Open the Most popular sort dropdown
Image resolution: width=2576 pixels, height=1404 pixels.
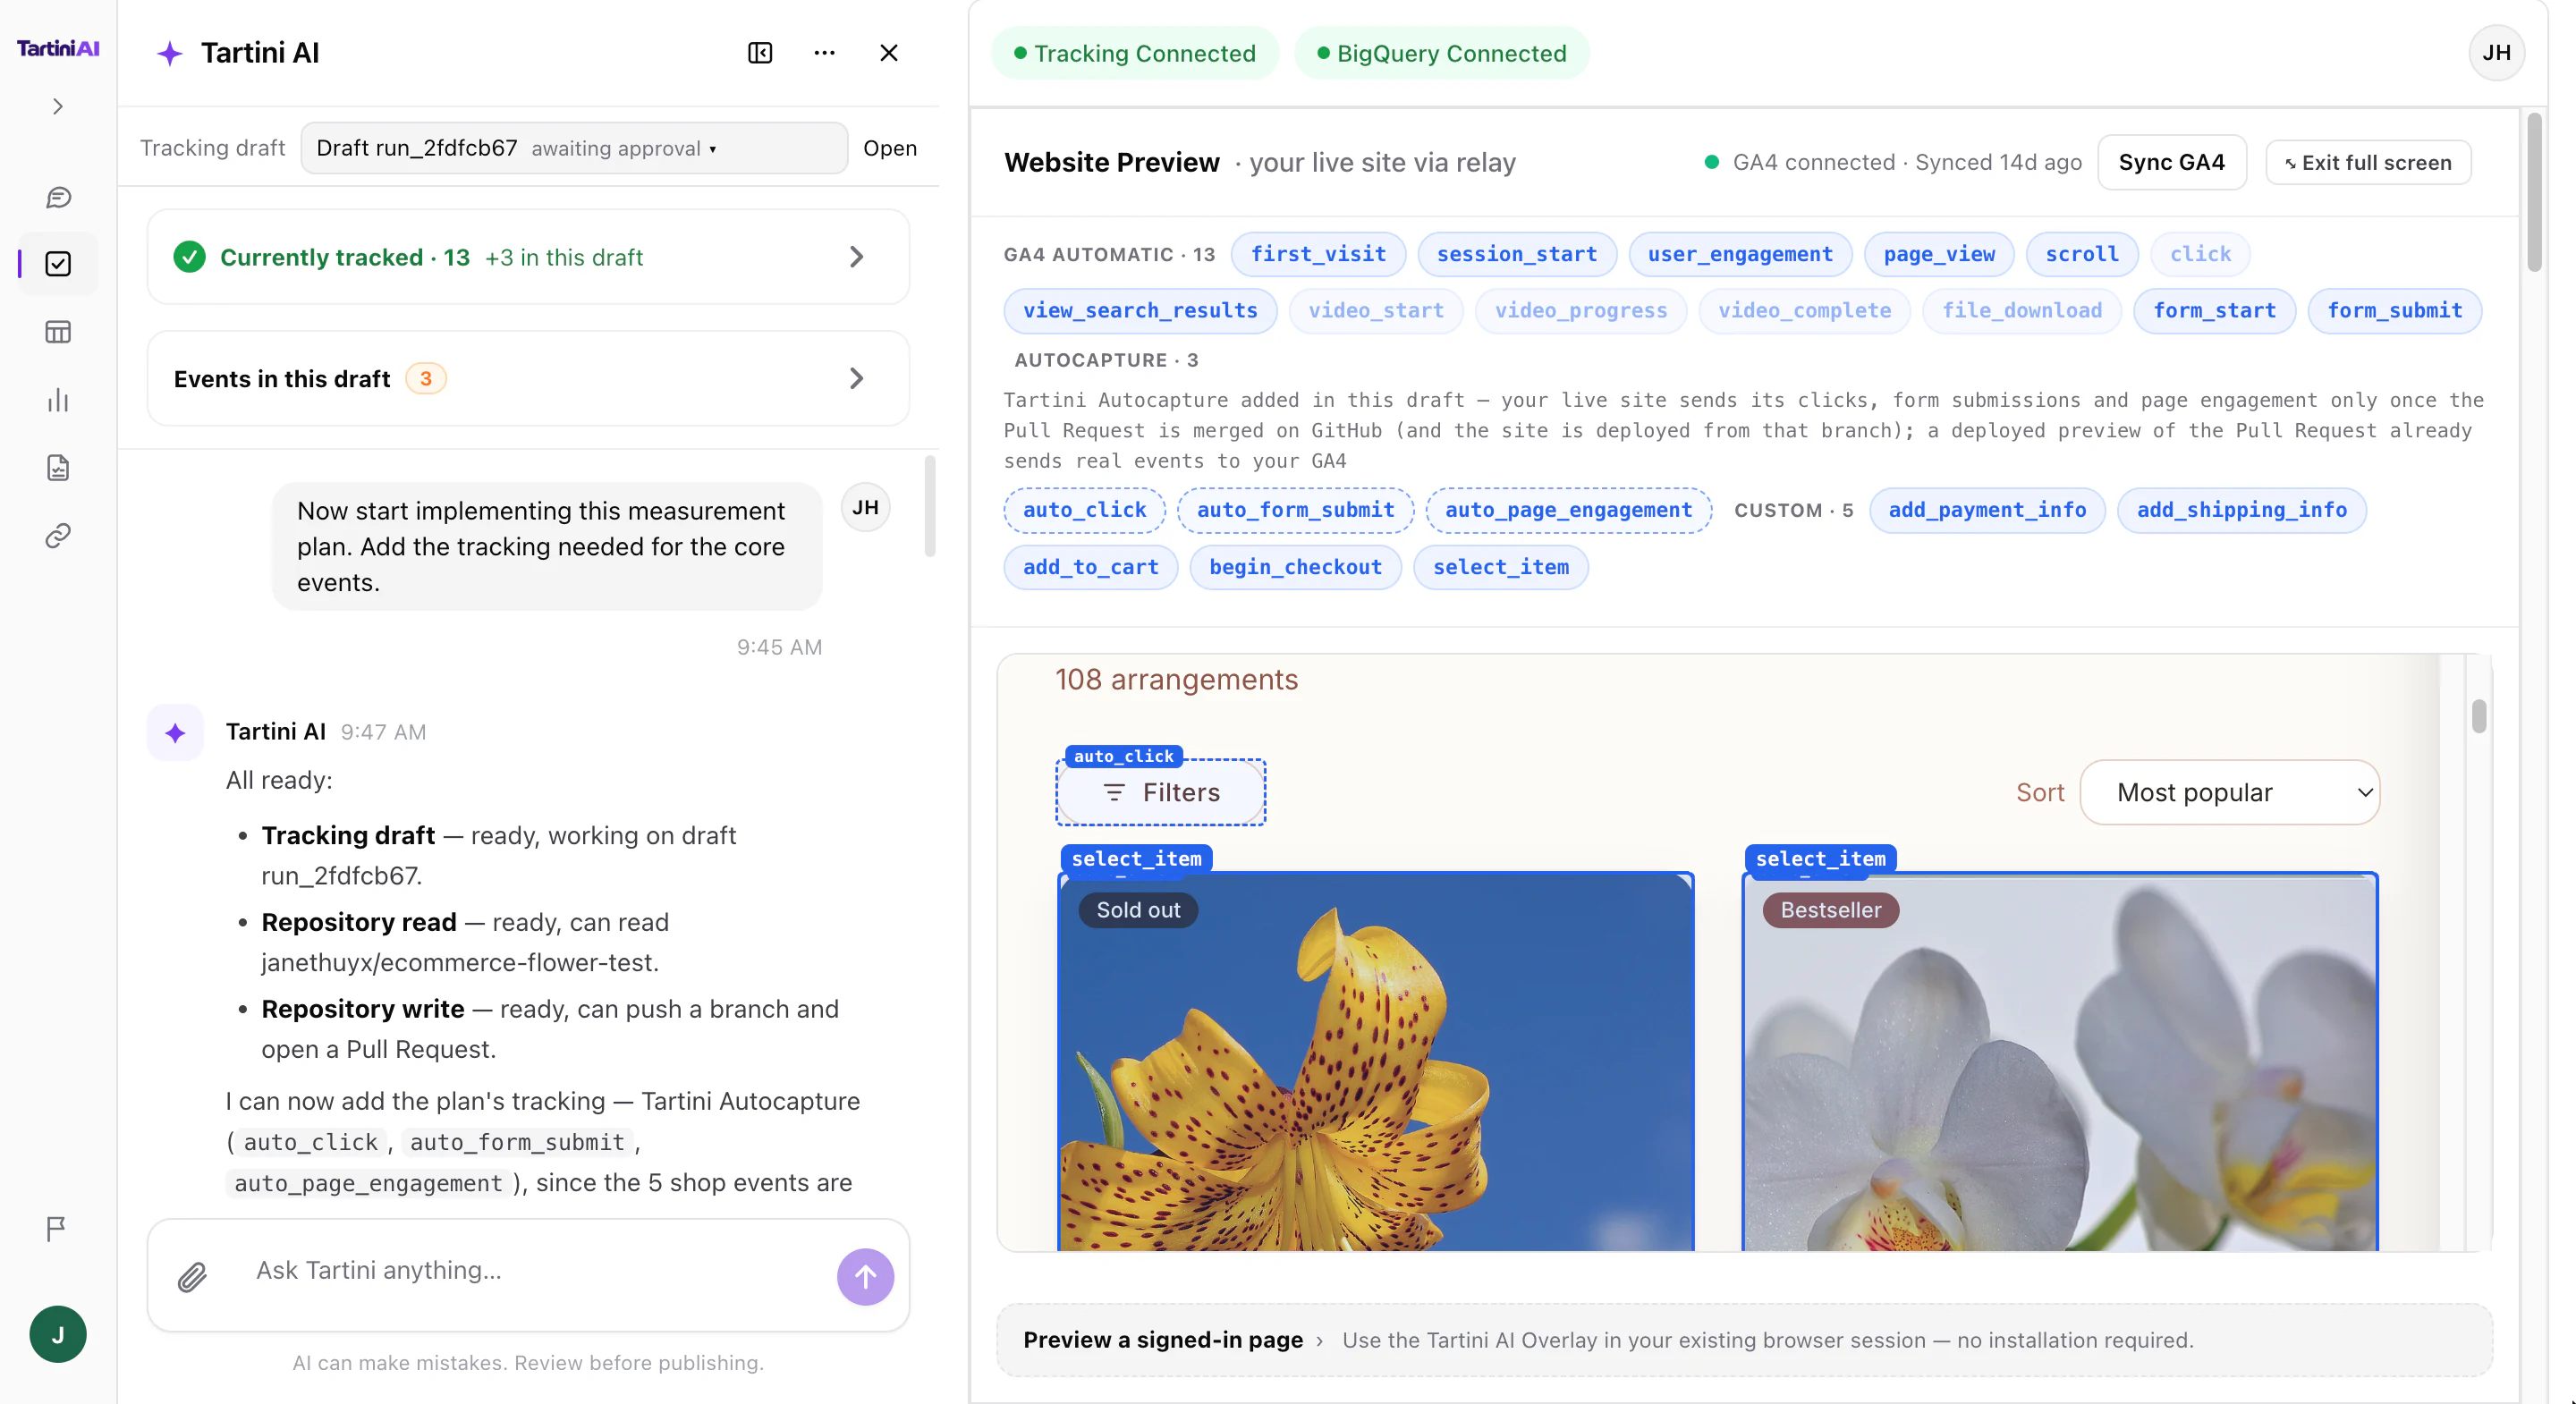pyautogui.click(x=2230, y=792)
